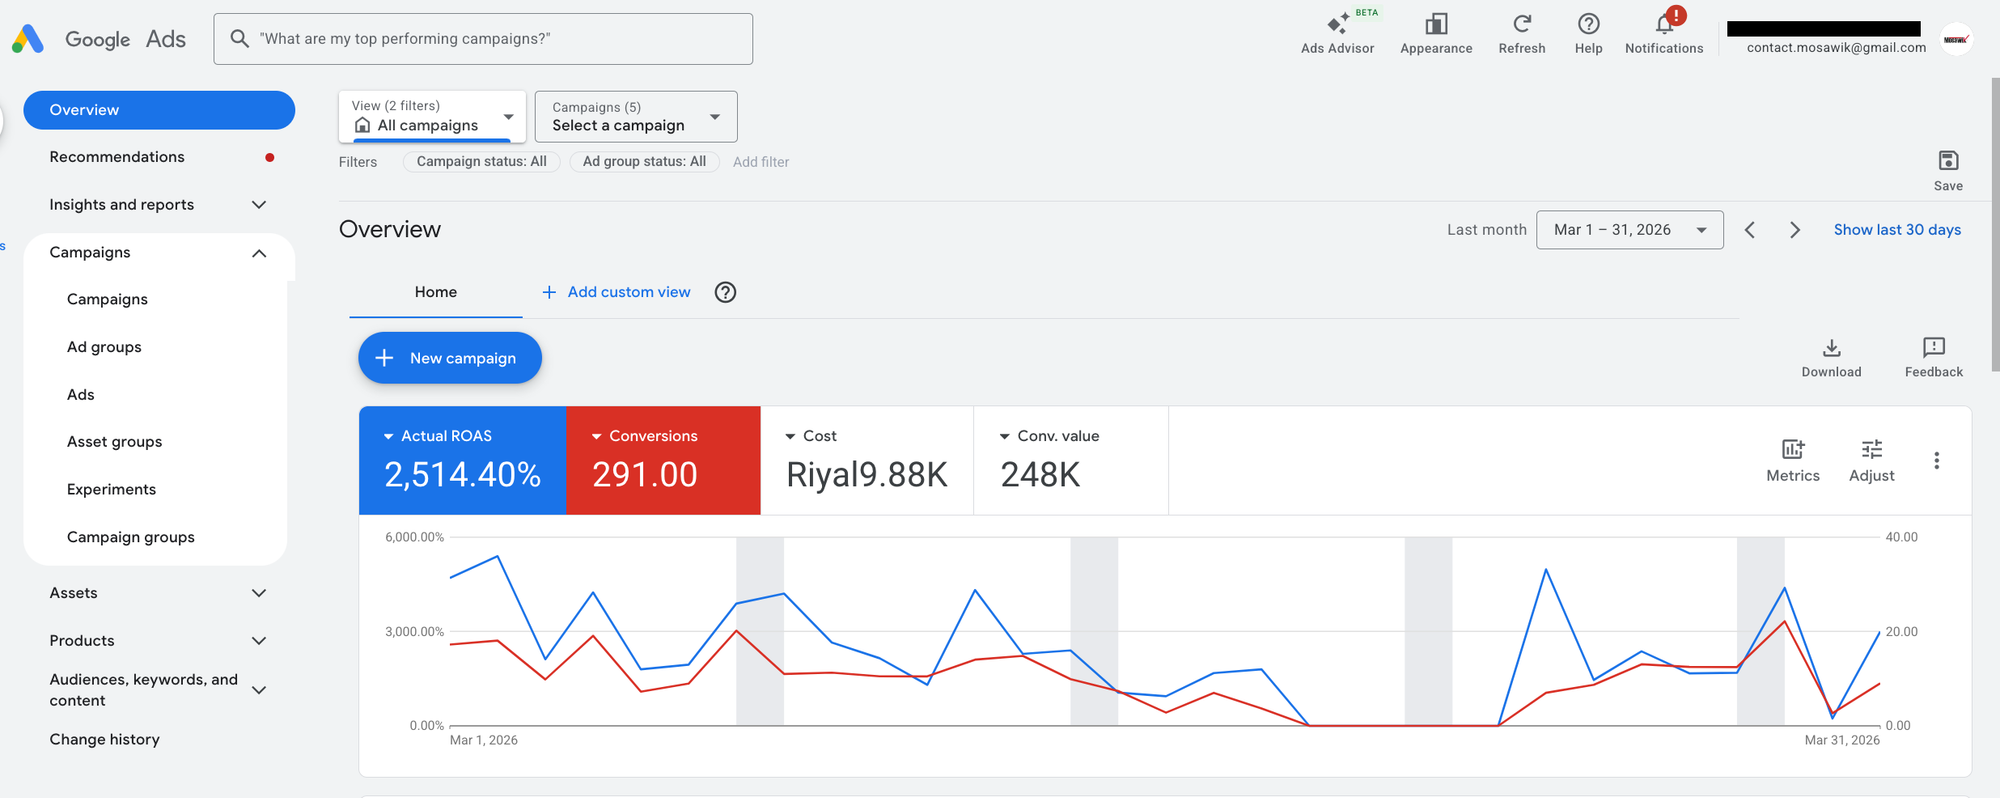The image size is (2000, 798).
Task: Select Ad groups in sidebar
Action: 104,347
